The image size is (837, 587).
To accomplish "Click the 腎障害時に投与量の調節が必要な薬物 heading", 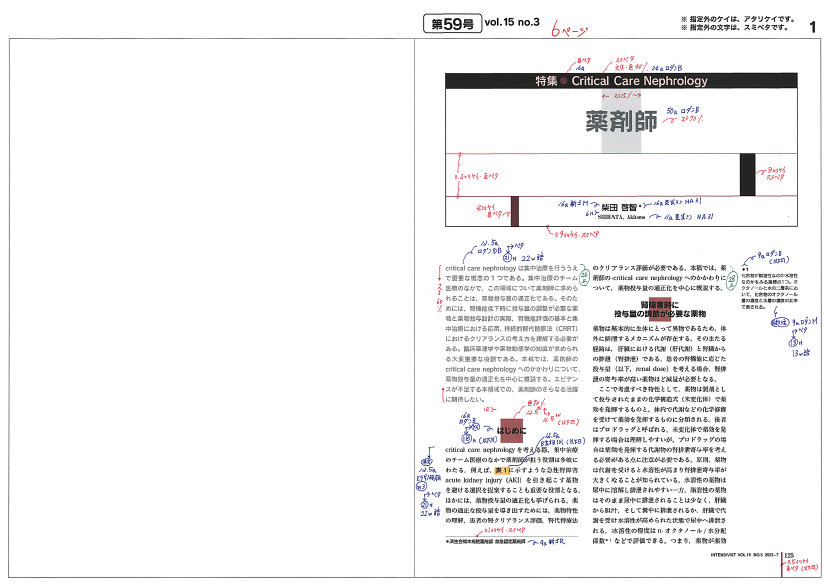I will [660, 308].
